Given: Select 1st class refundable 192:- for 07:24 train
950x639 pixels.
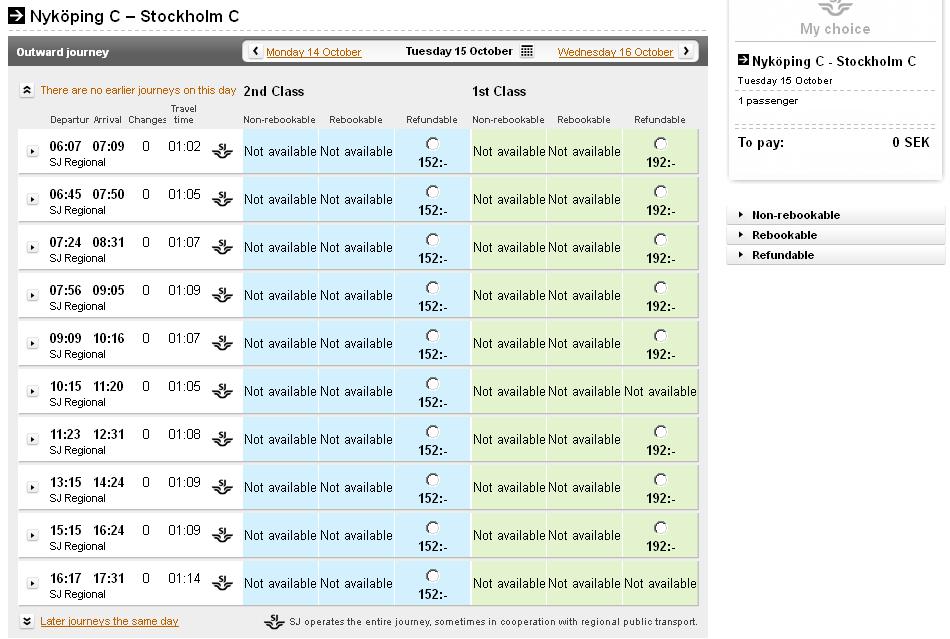Looking at the screenshot, I should click(x=660, y=239).
